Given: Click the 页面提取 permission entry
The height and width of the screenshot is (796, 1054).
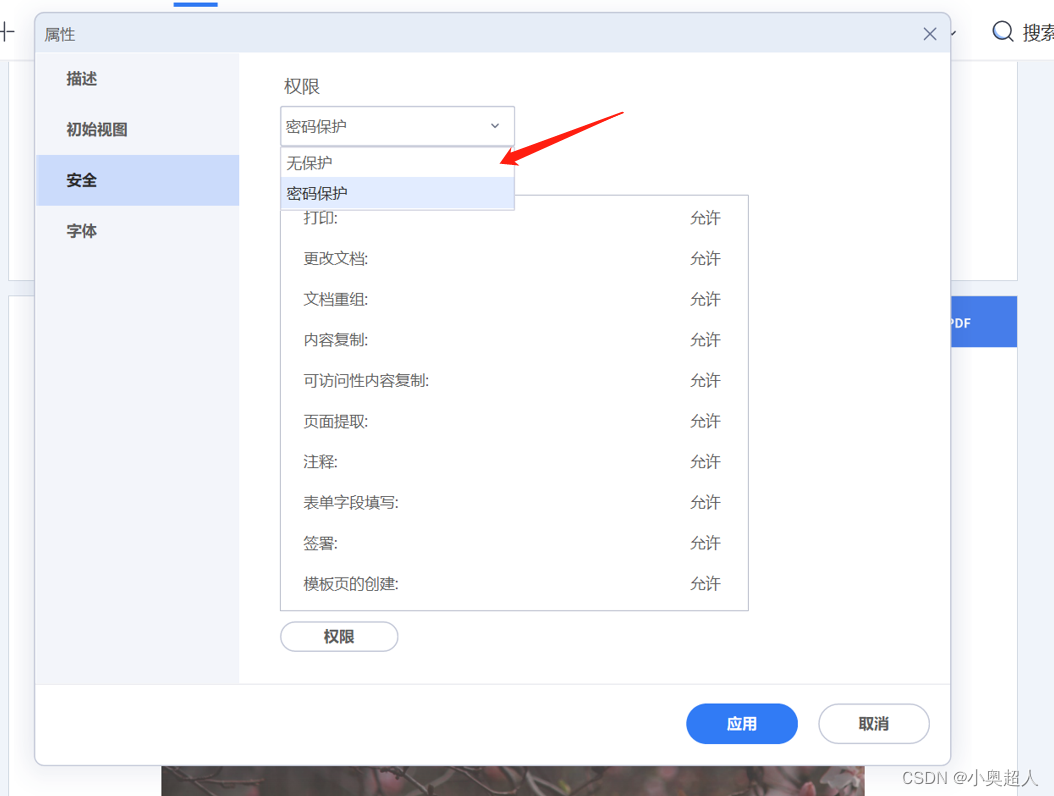Looking at the screenshot, I should (514, 421).
